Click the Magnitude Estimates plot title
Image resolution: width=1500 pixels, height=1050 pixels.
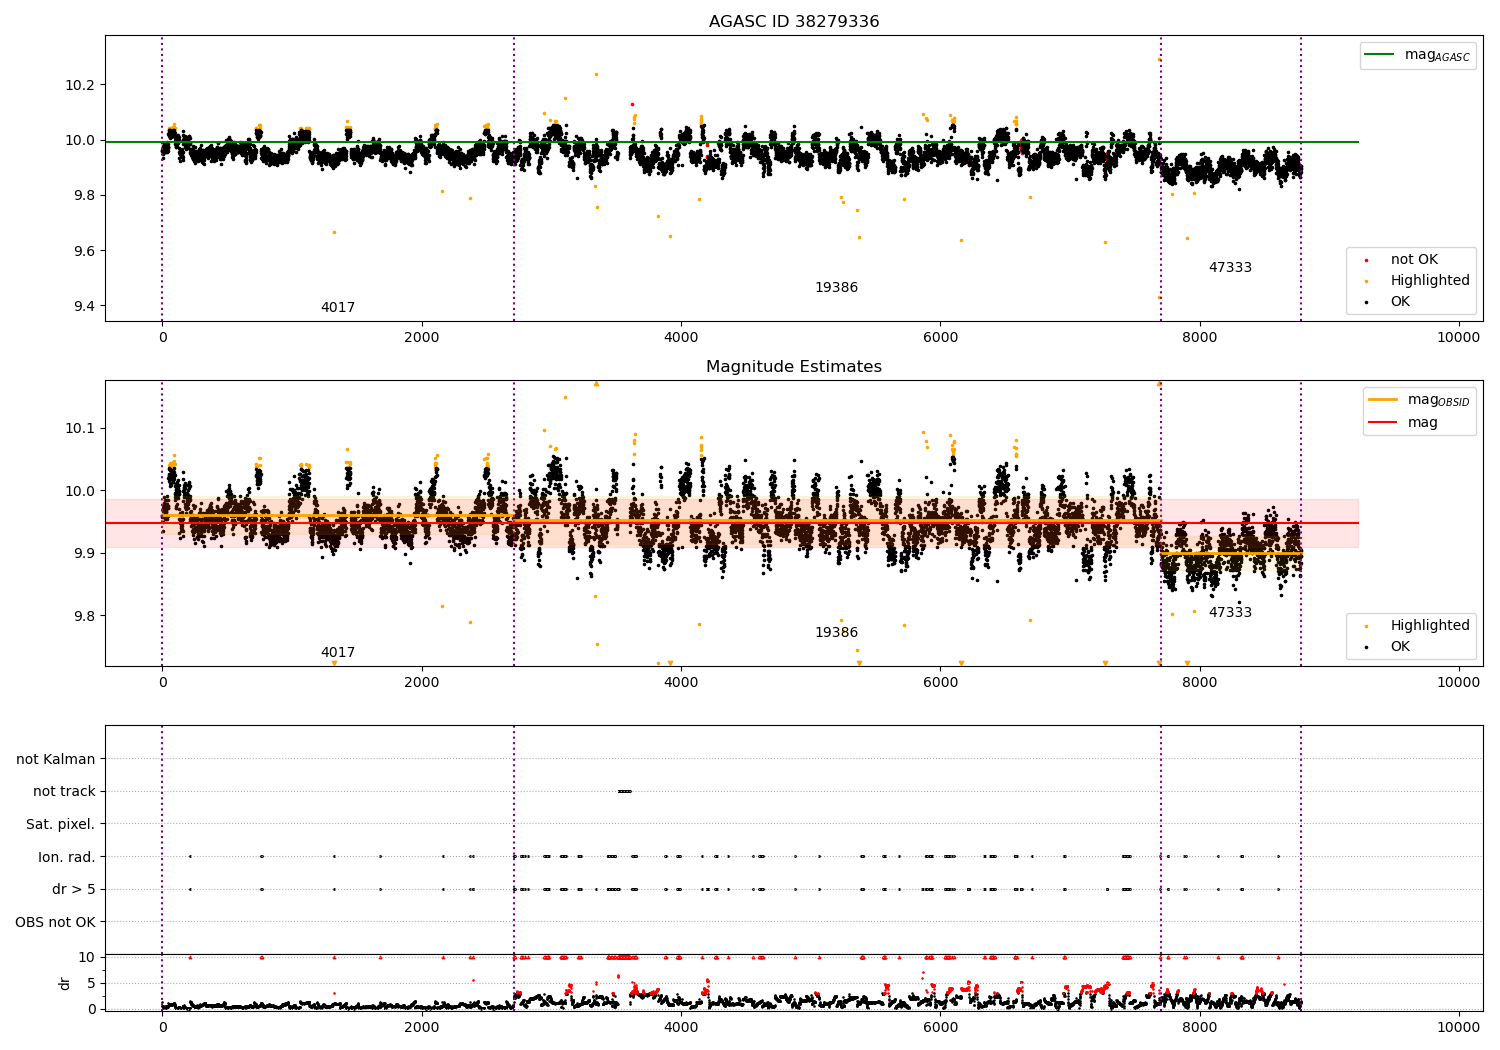pyautogui.click(x=794, y=366)
